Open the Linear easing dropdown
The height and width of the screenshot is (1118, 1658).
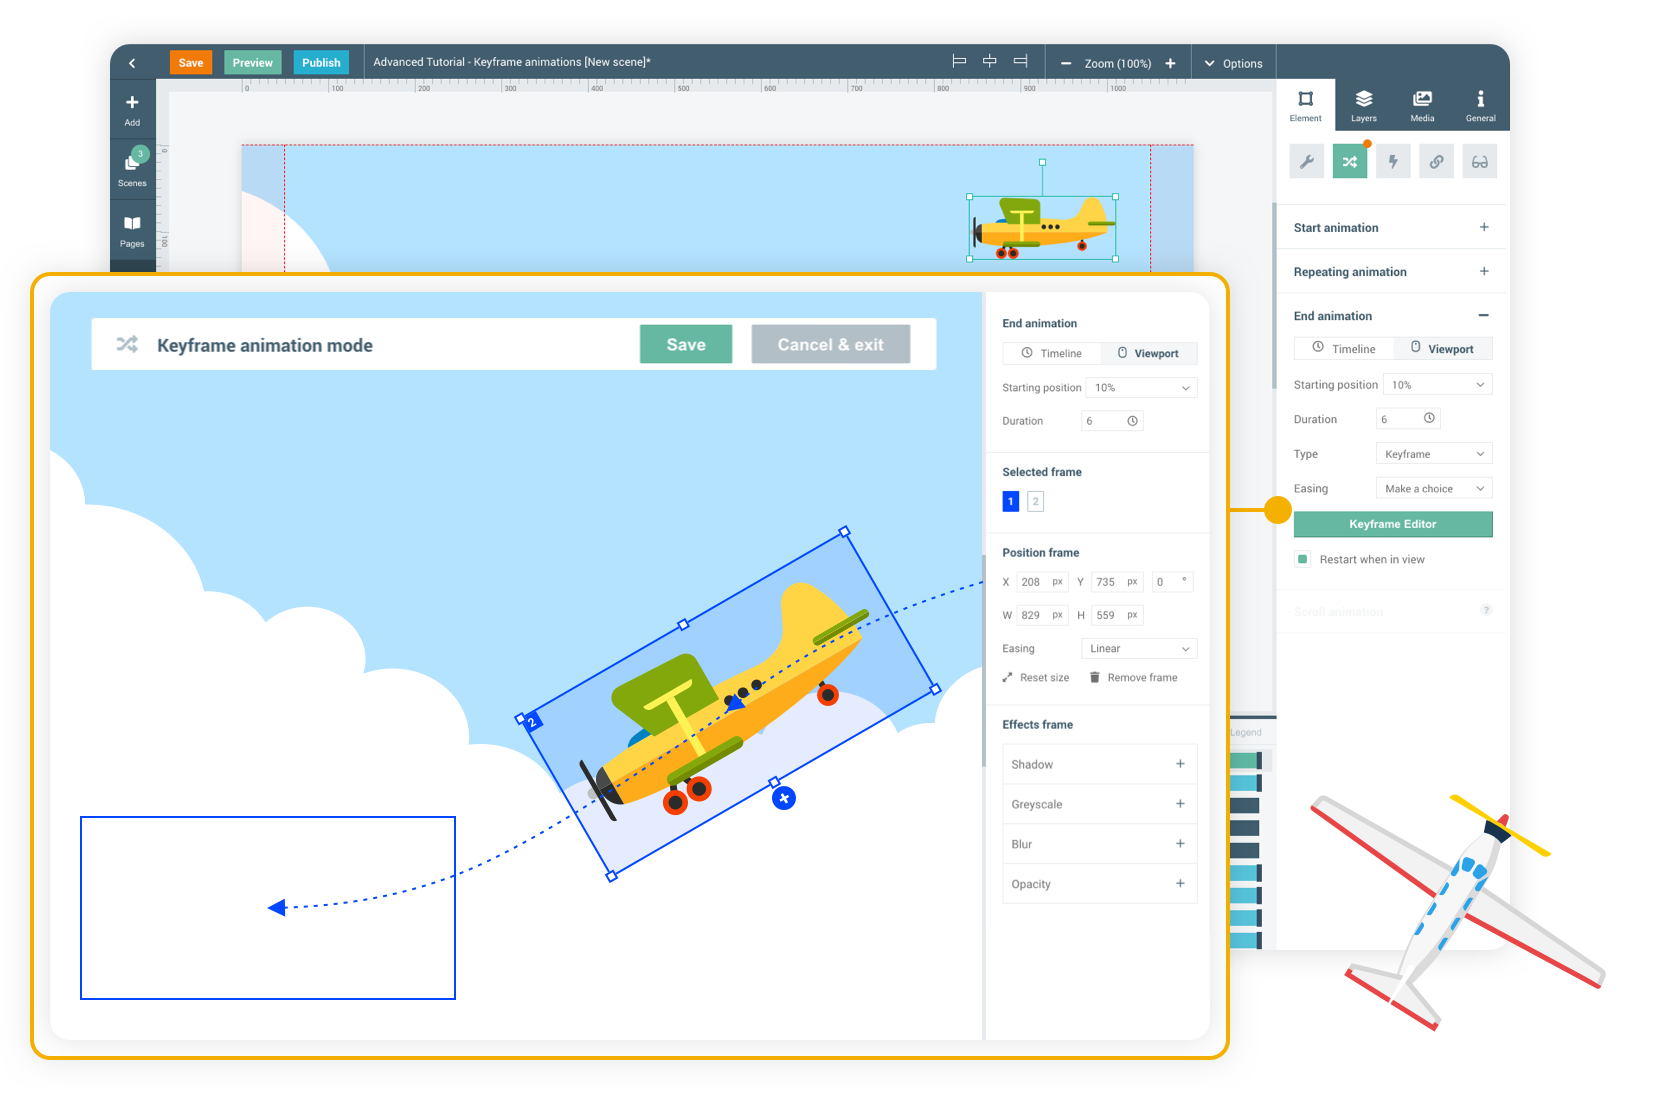(x=1139, y=649)
